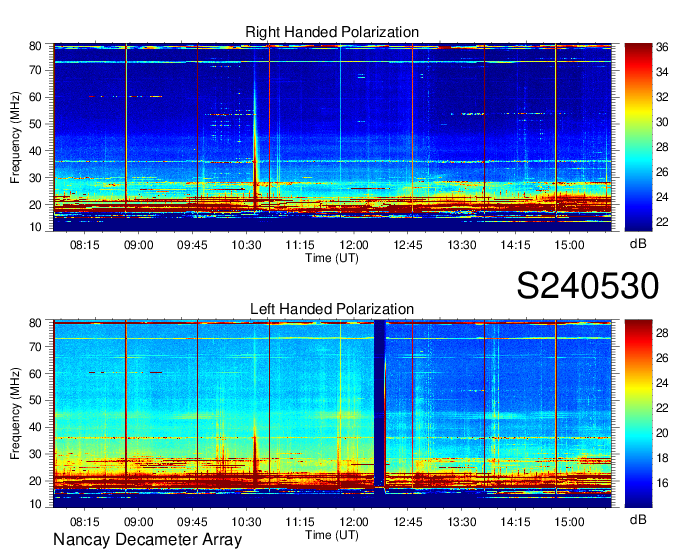
Task: Click the 28 dB value on Left Handed color bar
Action: click(x=662, y=333)
